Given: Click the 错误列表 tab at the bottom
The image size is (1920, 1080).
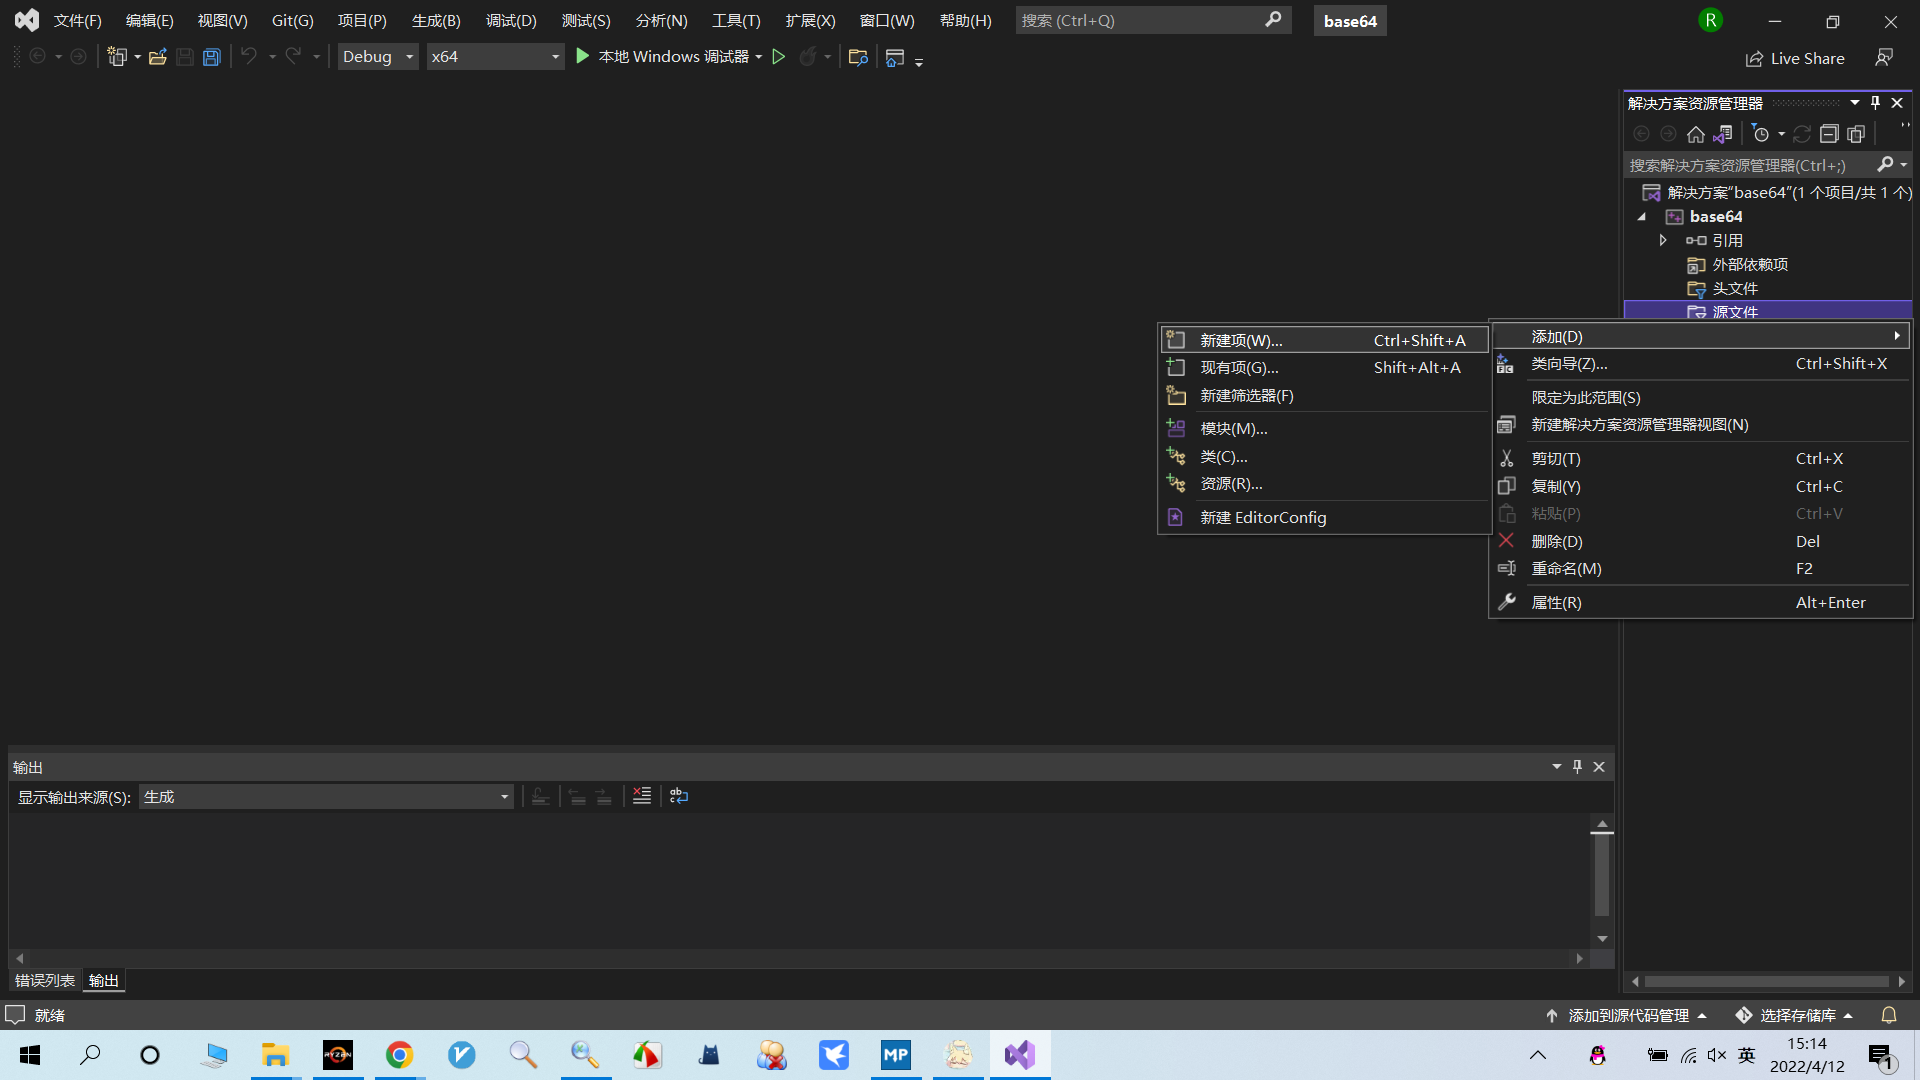Looking at the screenshot, I should (x=45, y=981).
